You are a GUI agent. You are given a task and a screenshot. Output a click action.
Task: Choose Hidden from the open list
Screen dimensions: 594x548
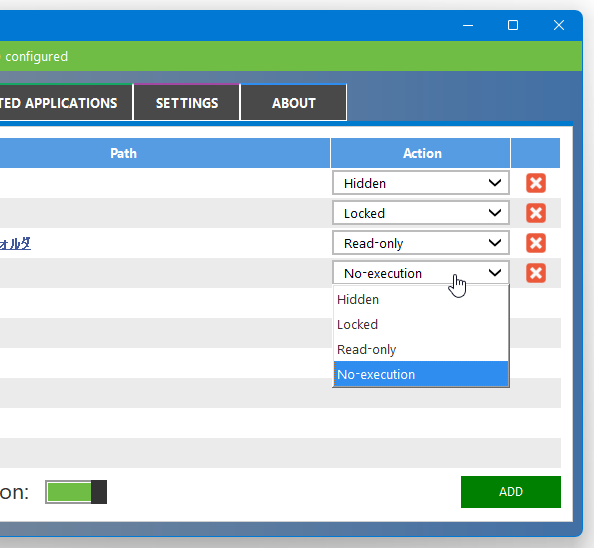click(x=420, y=300)
